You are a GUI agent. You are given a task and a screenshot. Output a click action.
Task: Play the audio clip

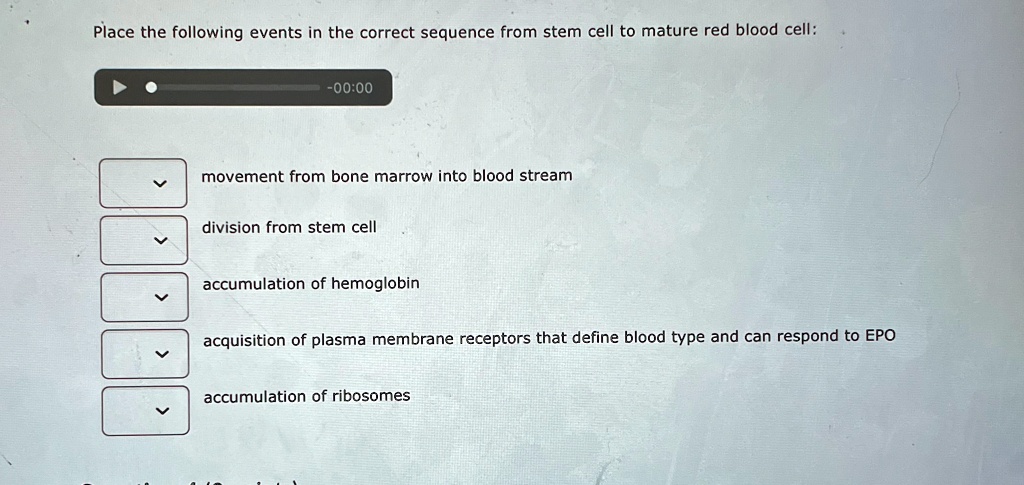tap(119, 87)
